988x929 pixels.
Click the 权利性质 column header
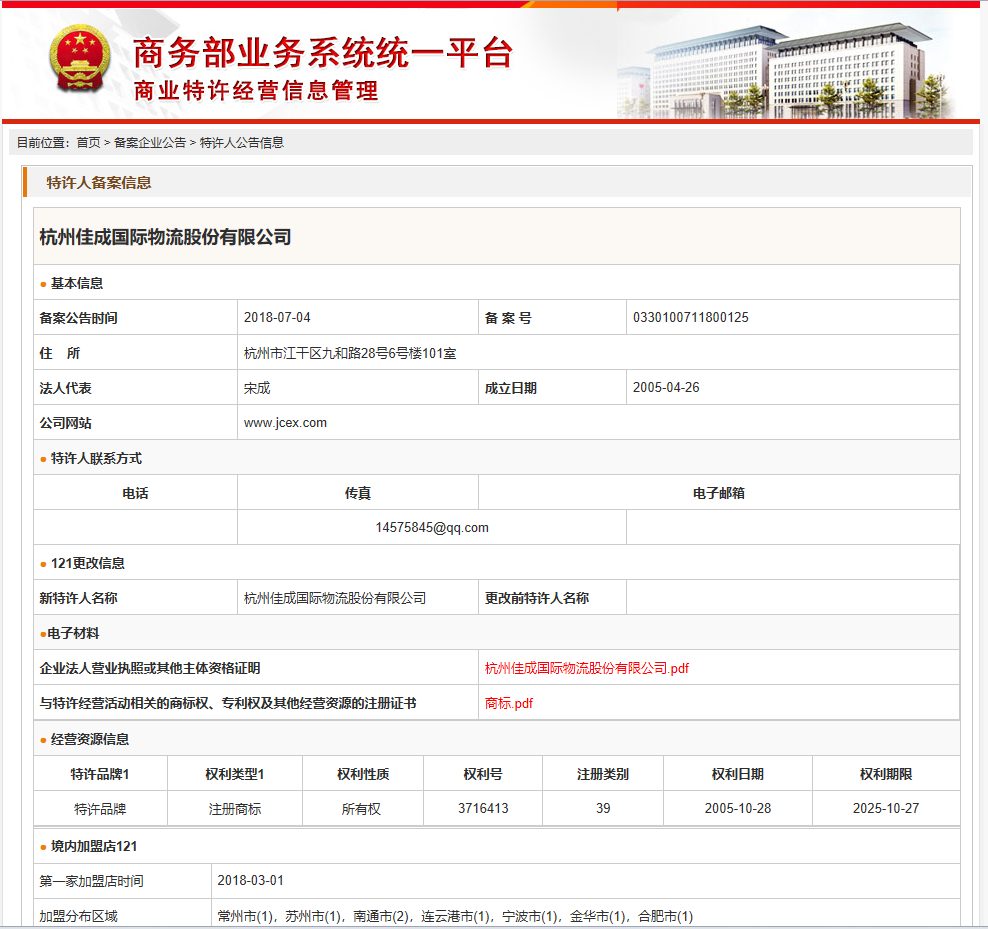tap(363, 774)
